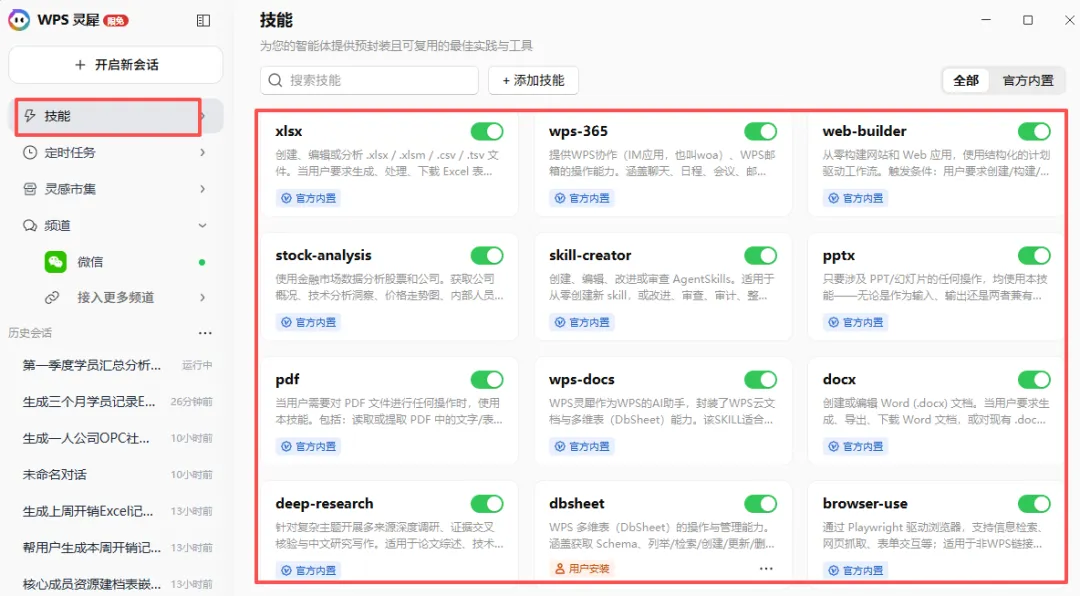Click the 官方内置 badge on wps-365 card
The image size is (1080, 596).
click(582, 198)
